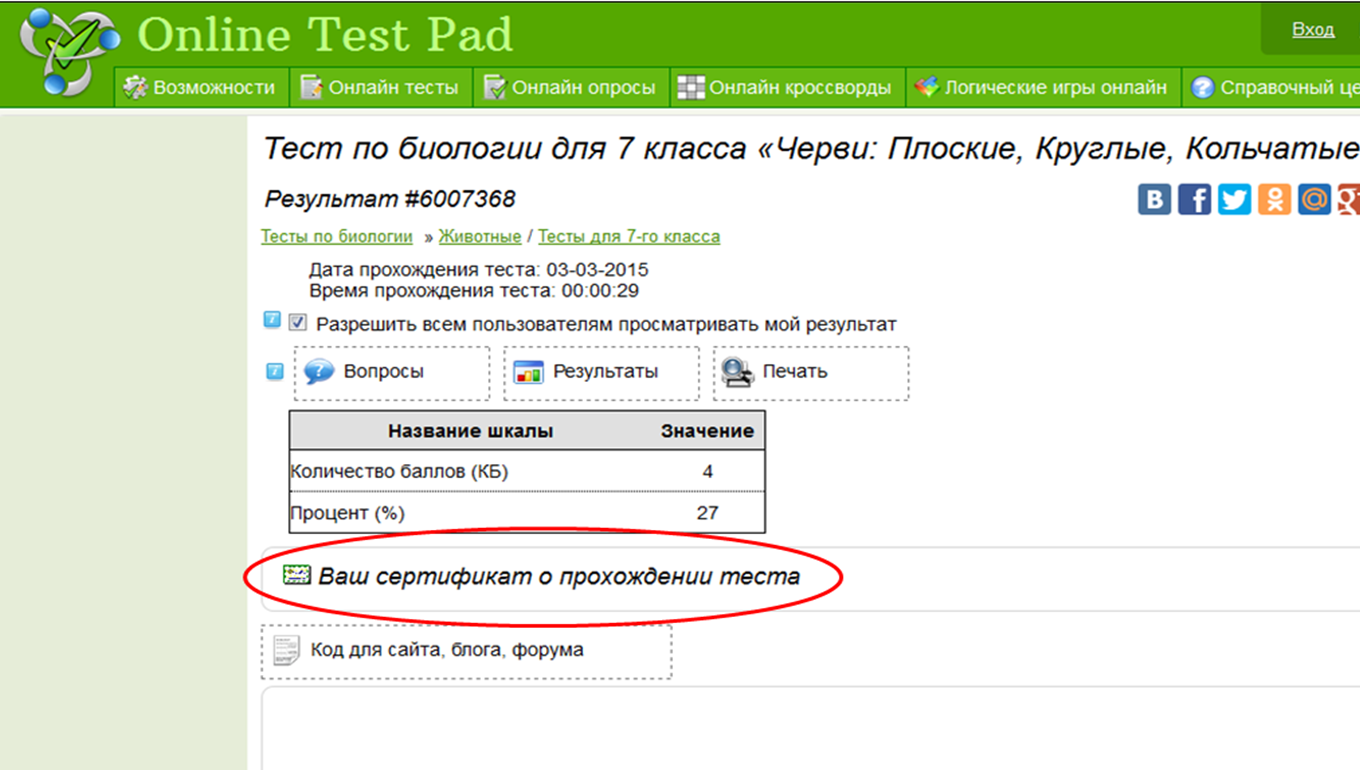
Task: Open 'Тесты для 7-го класса' link
Action: pyautogui.click(x=629, y=236)
